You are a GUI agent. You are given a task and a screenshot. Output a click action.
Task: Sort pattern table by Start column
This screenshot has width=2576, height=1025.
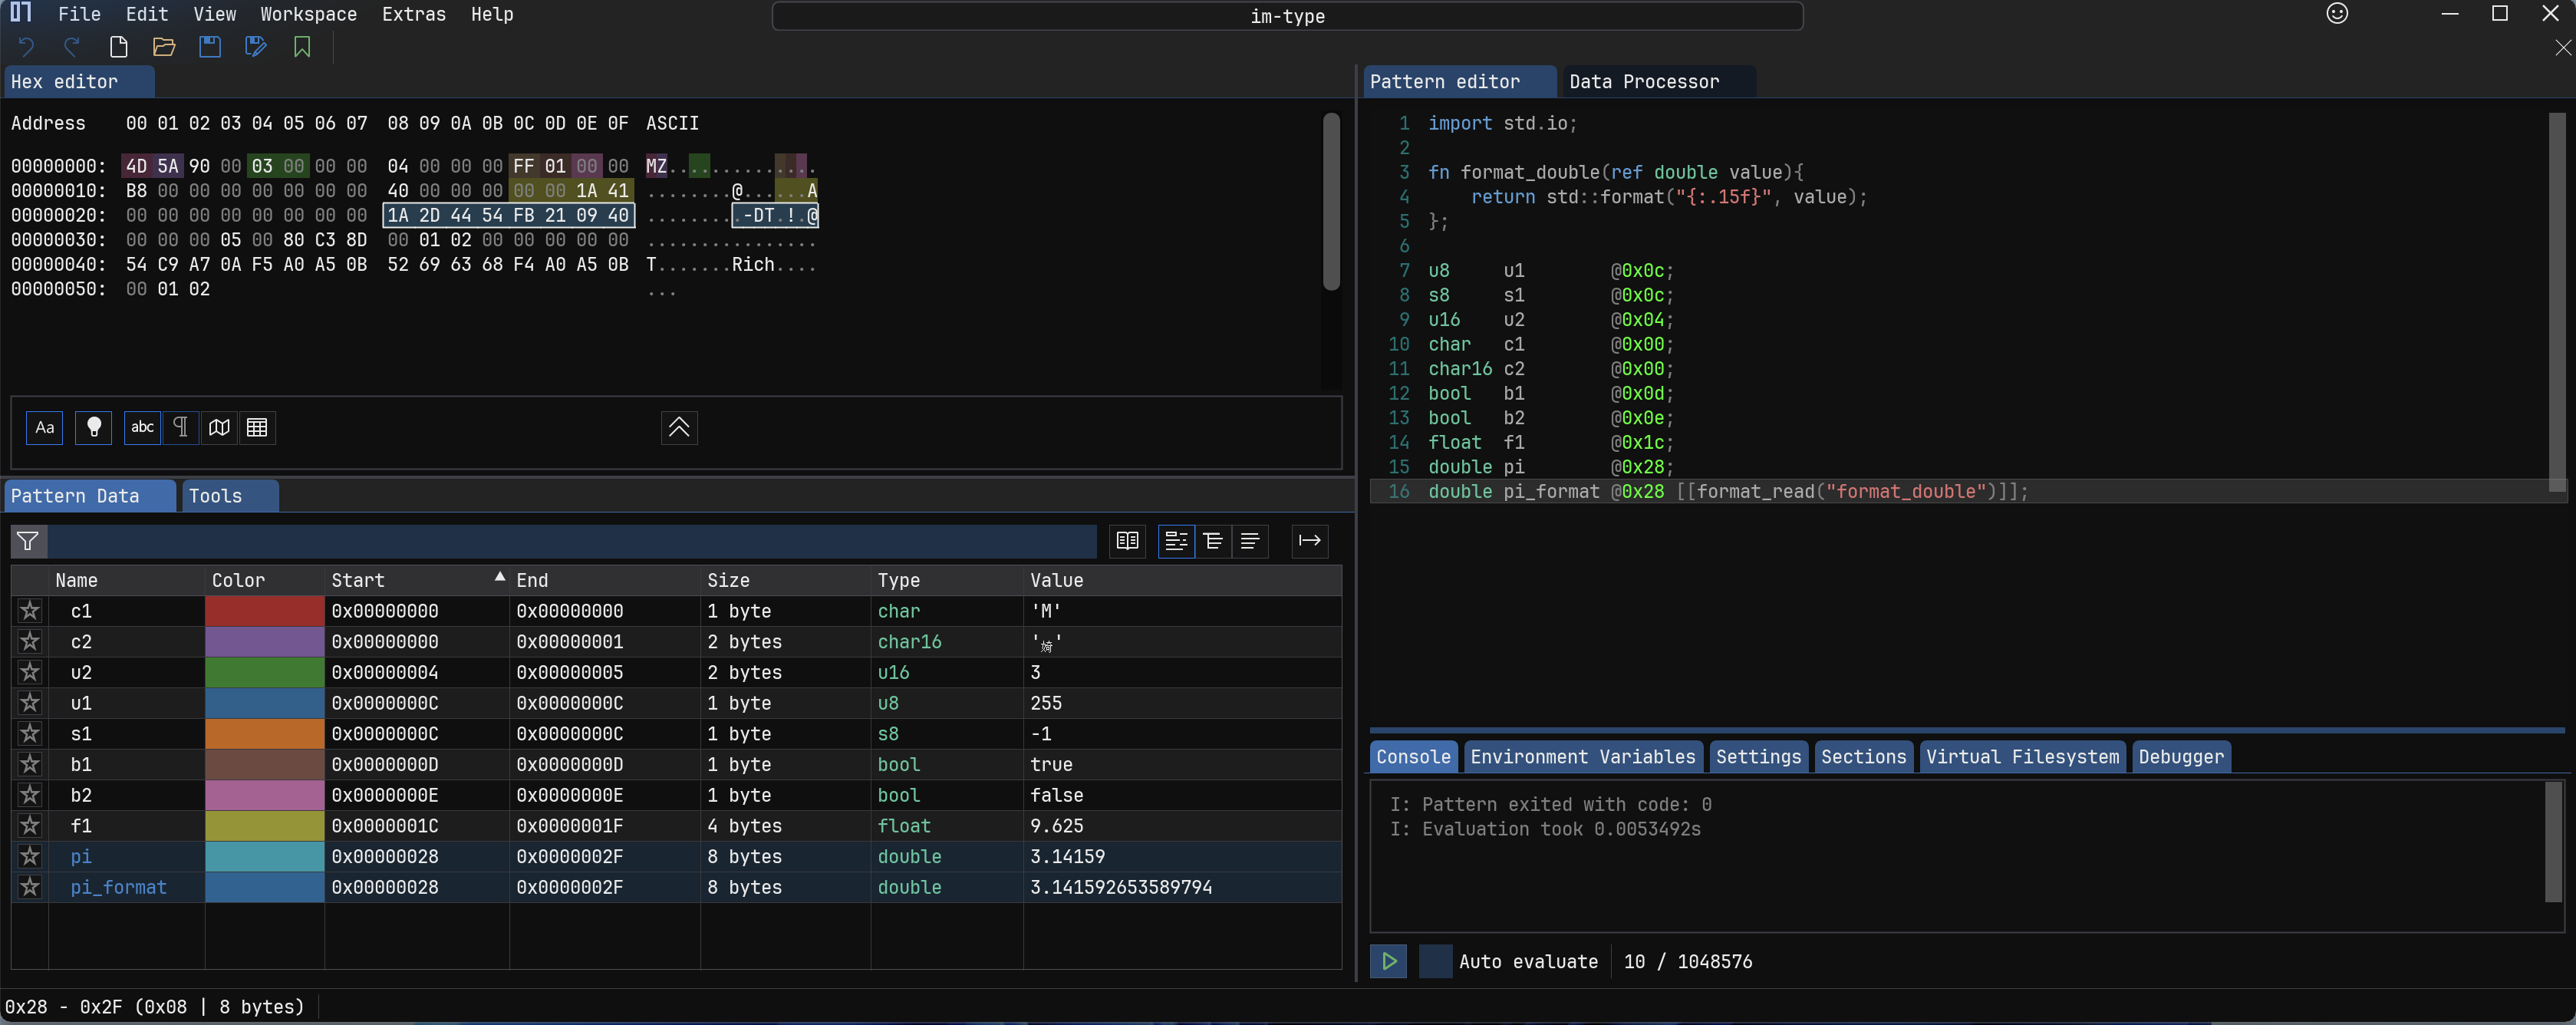358,580
